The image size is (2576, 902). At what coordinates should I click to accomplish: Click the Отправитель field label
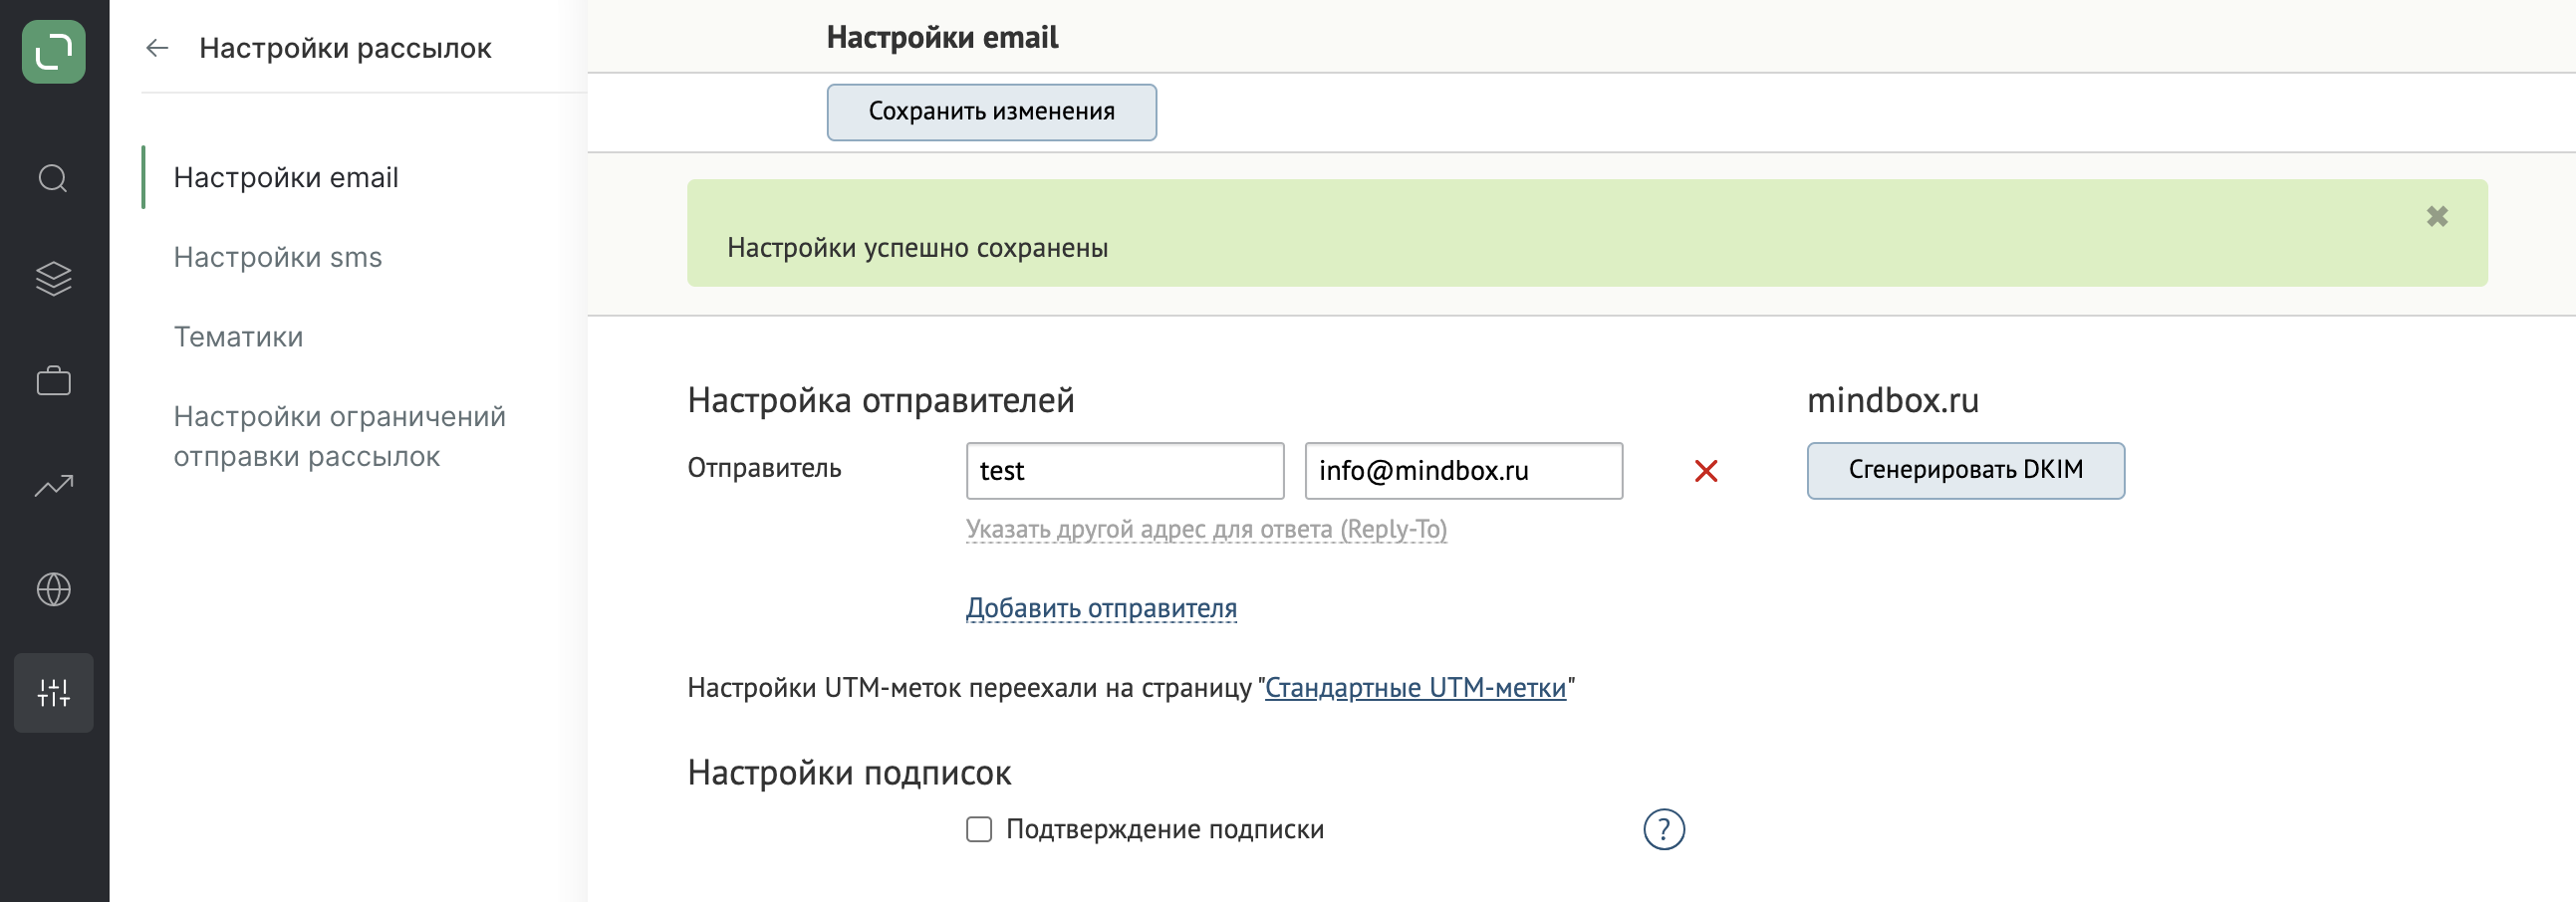(764, 468)
